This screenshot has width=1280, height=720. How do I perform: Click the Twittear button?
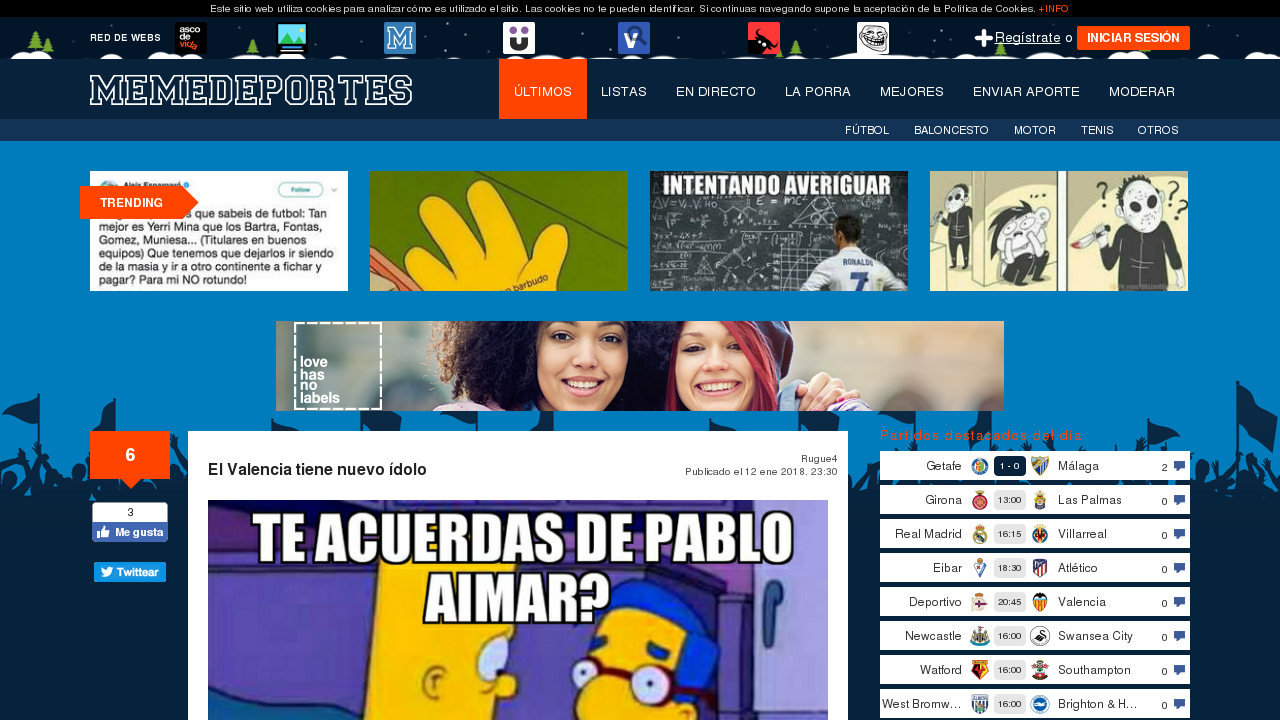(130, 572)
